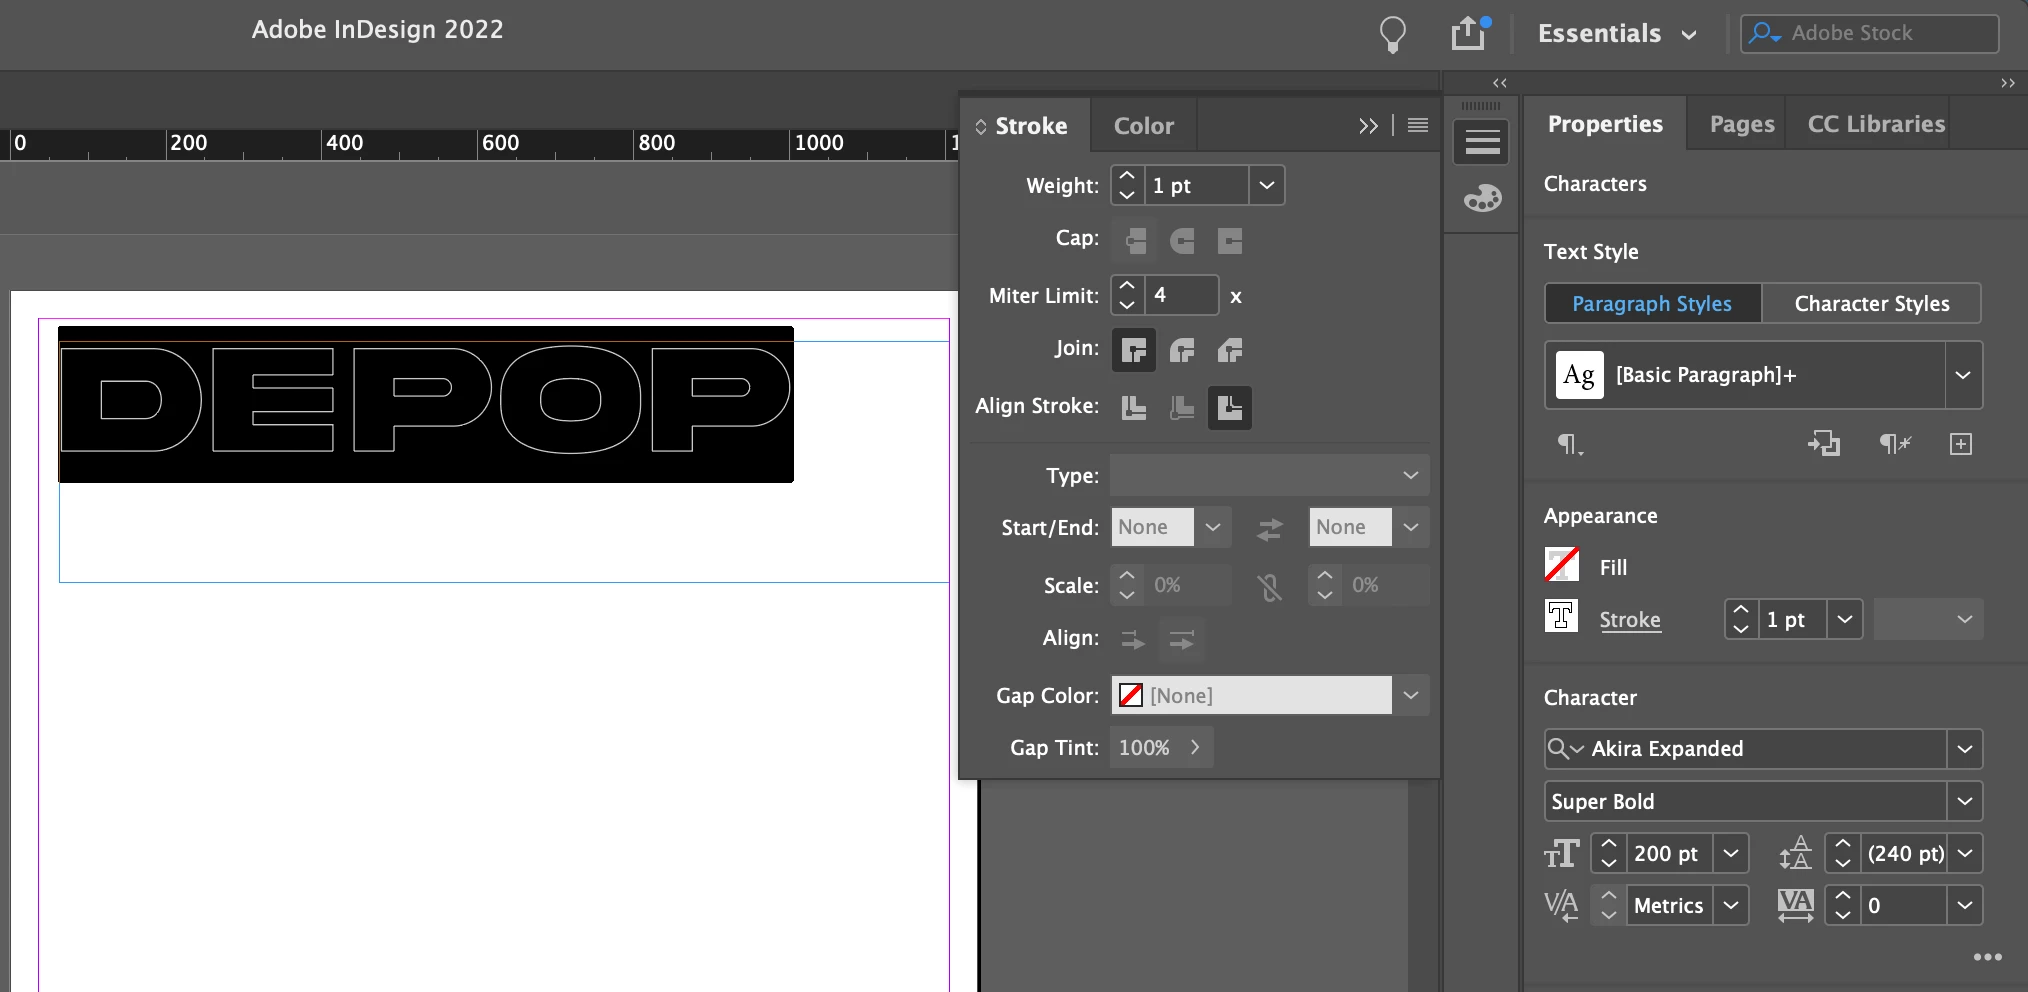
Task: Open the Essentials workspace switcher
Action: click(1616, 33)
